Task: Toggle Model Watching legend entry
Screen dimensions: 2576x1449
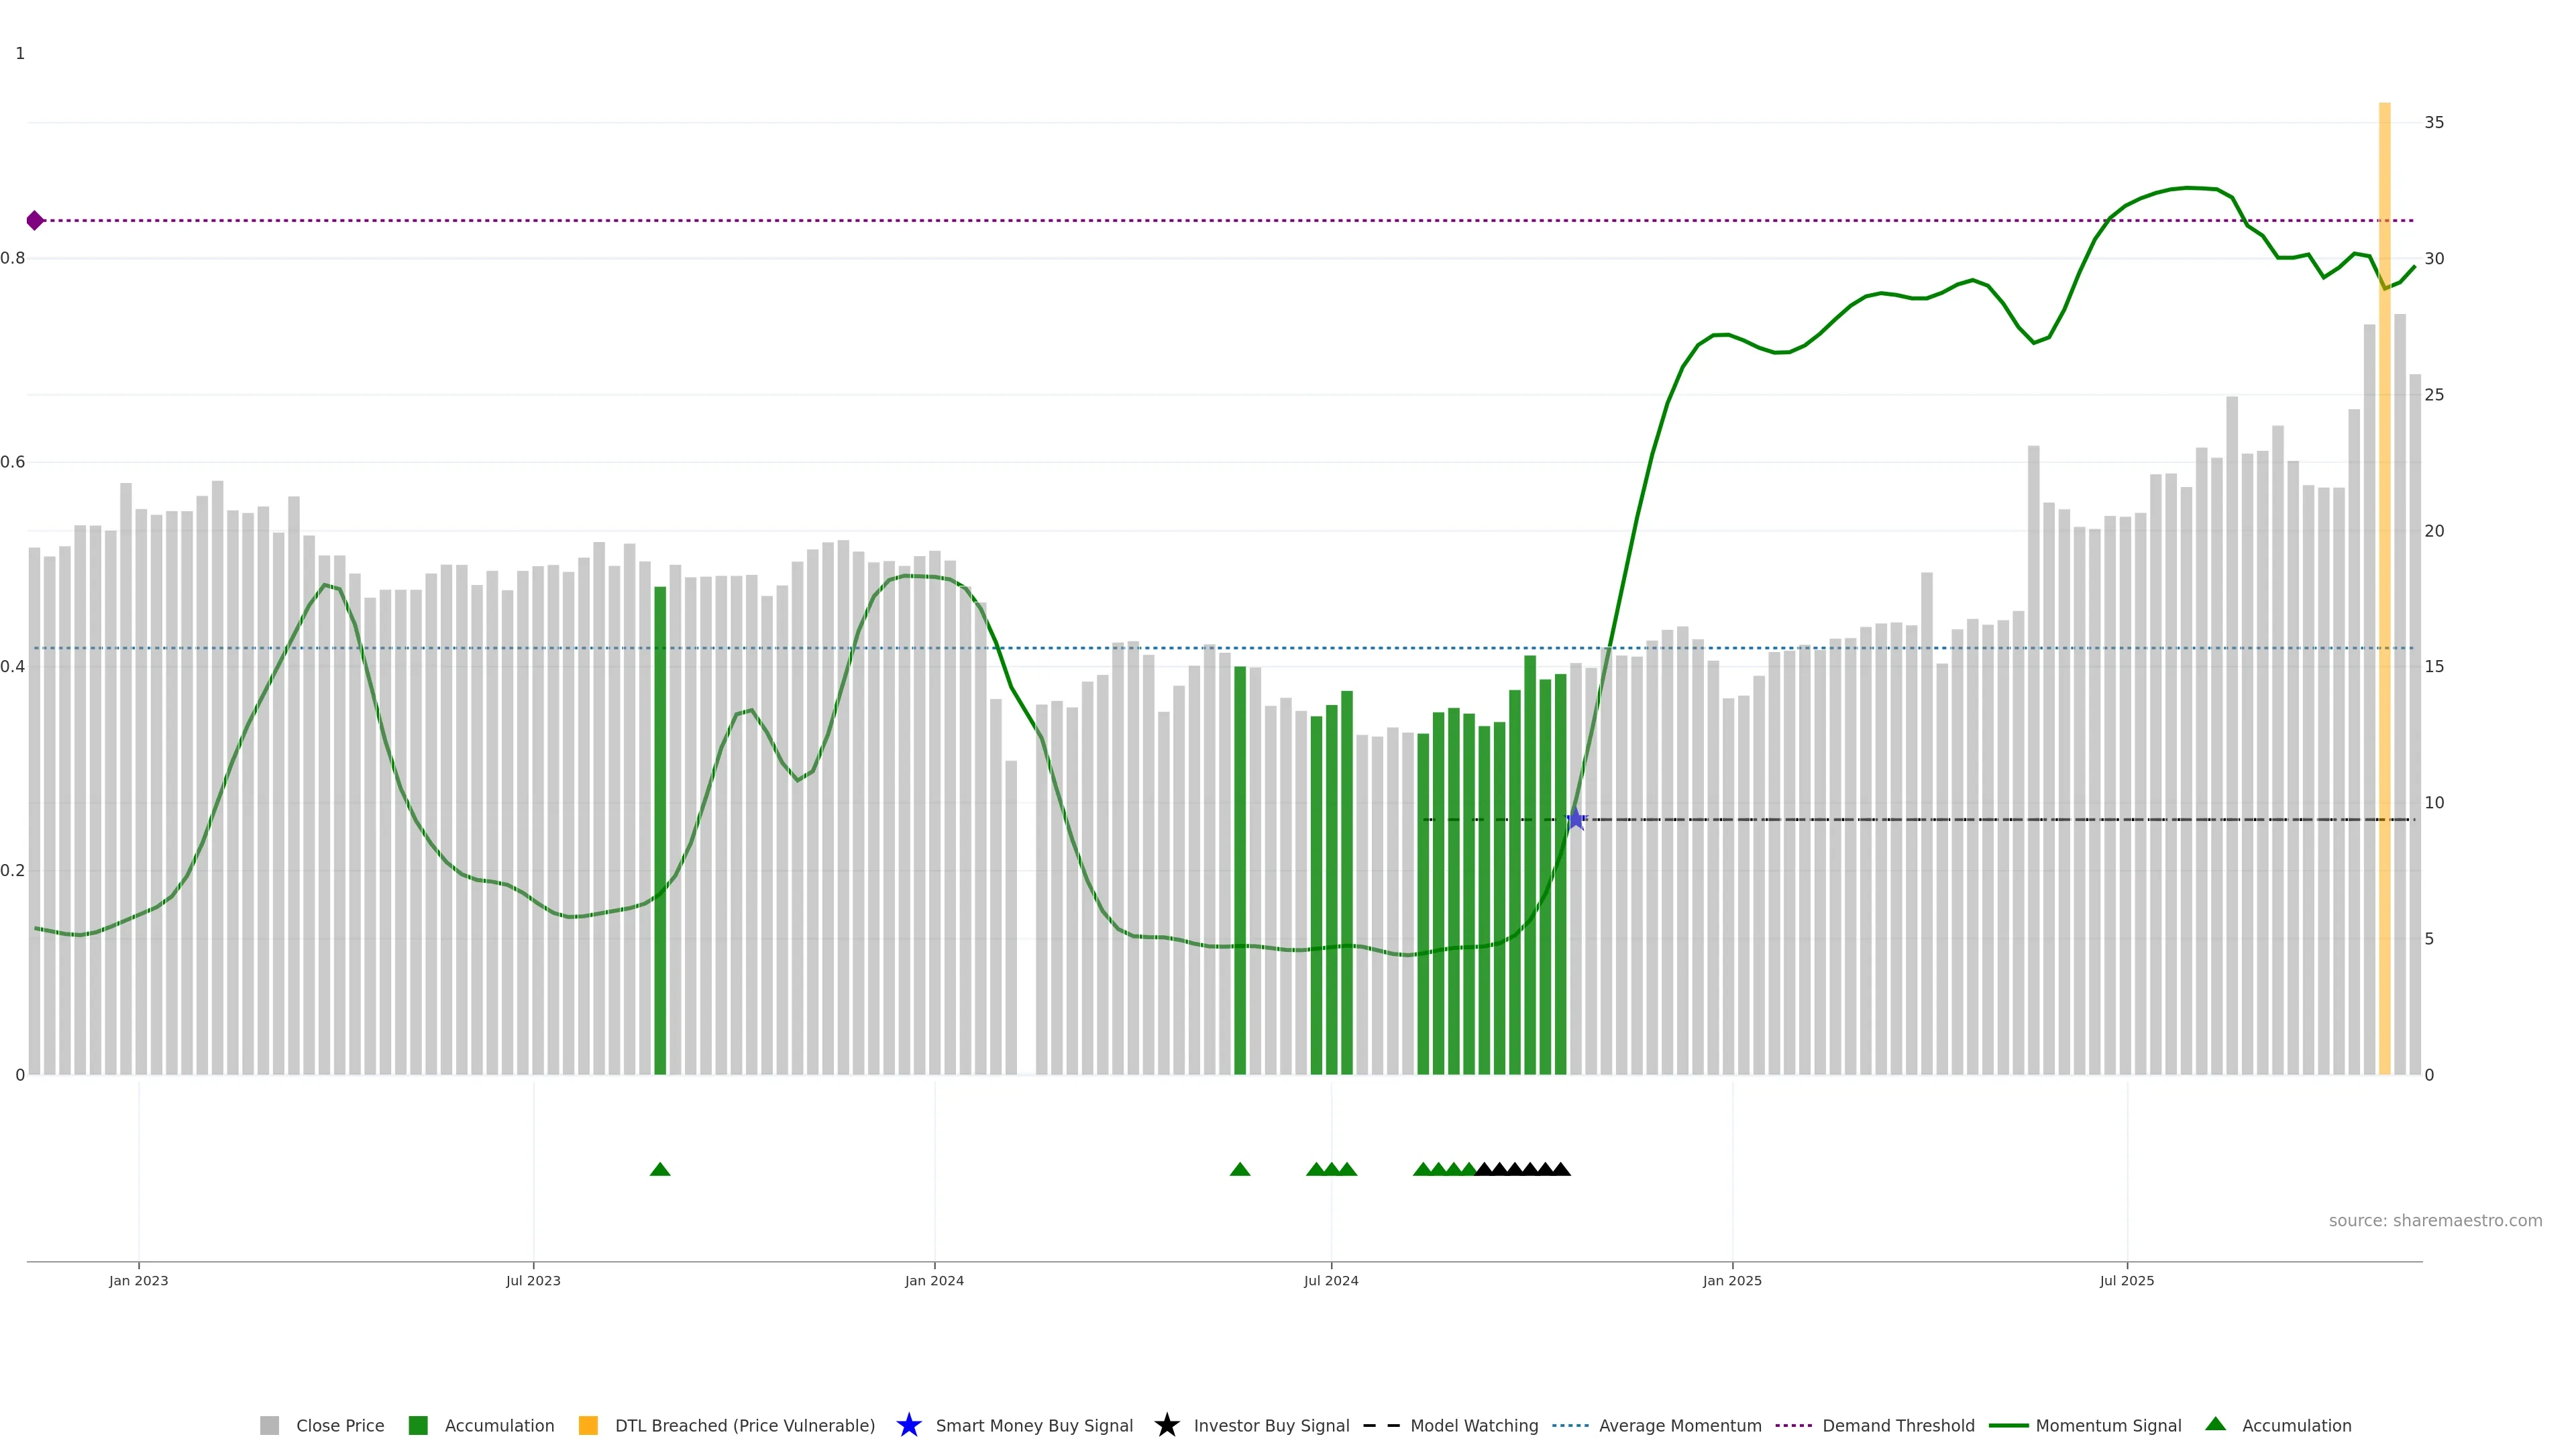Action: point(1473,1425)
